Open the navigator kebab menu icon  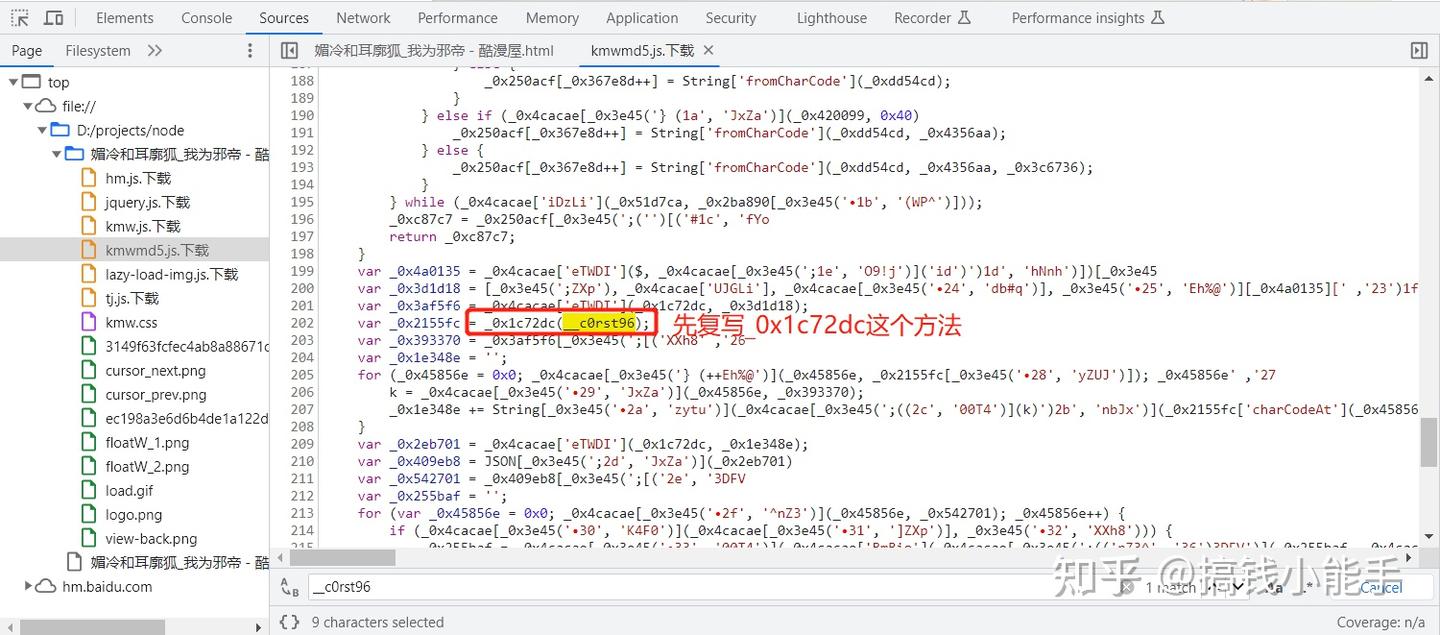[249, 50]
